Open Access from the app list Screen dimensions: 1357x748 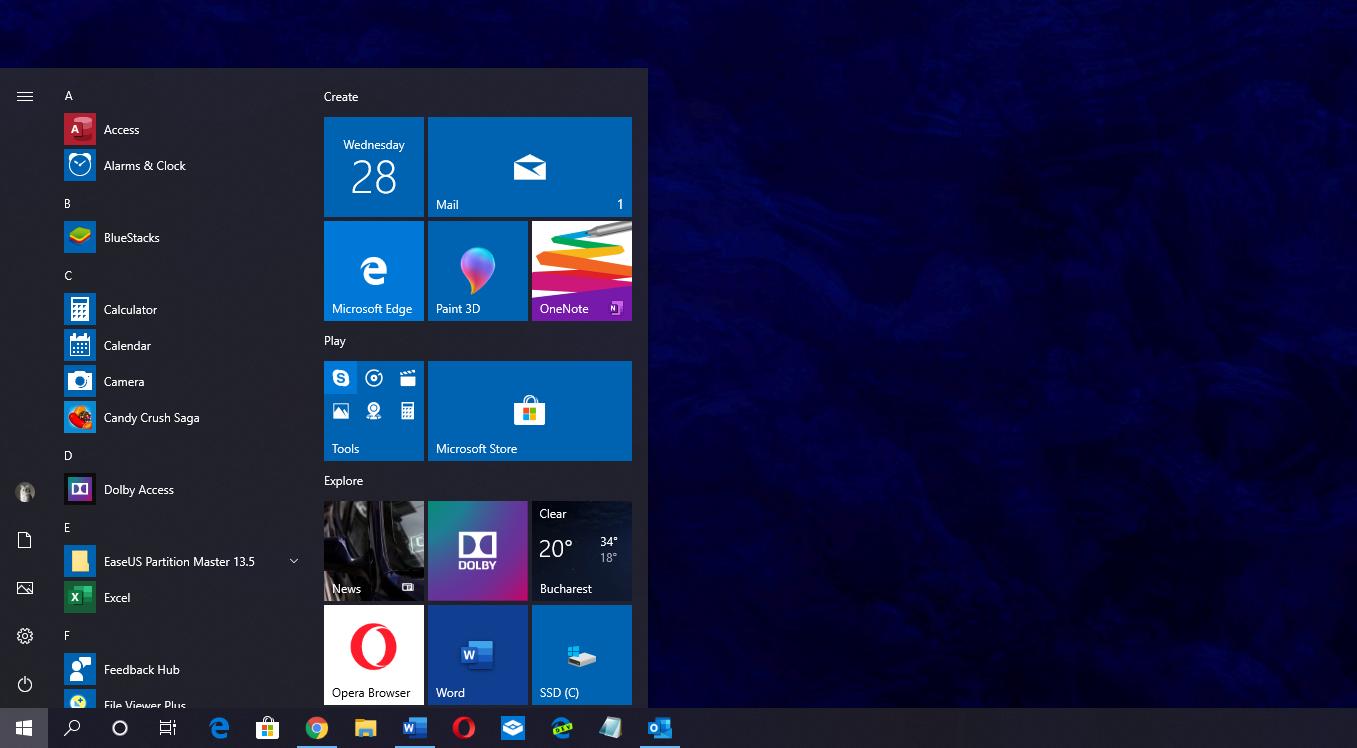click(x=182, y=130)
